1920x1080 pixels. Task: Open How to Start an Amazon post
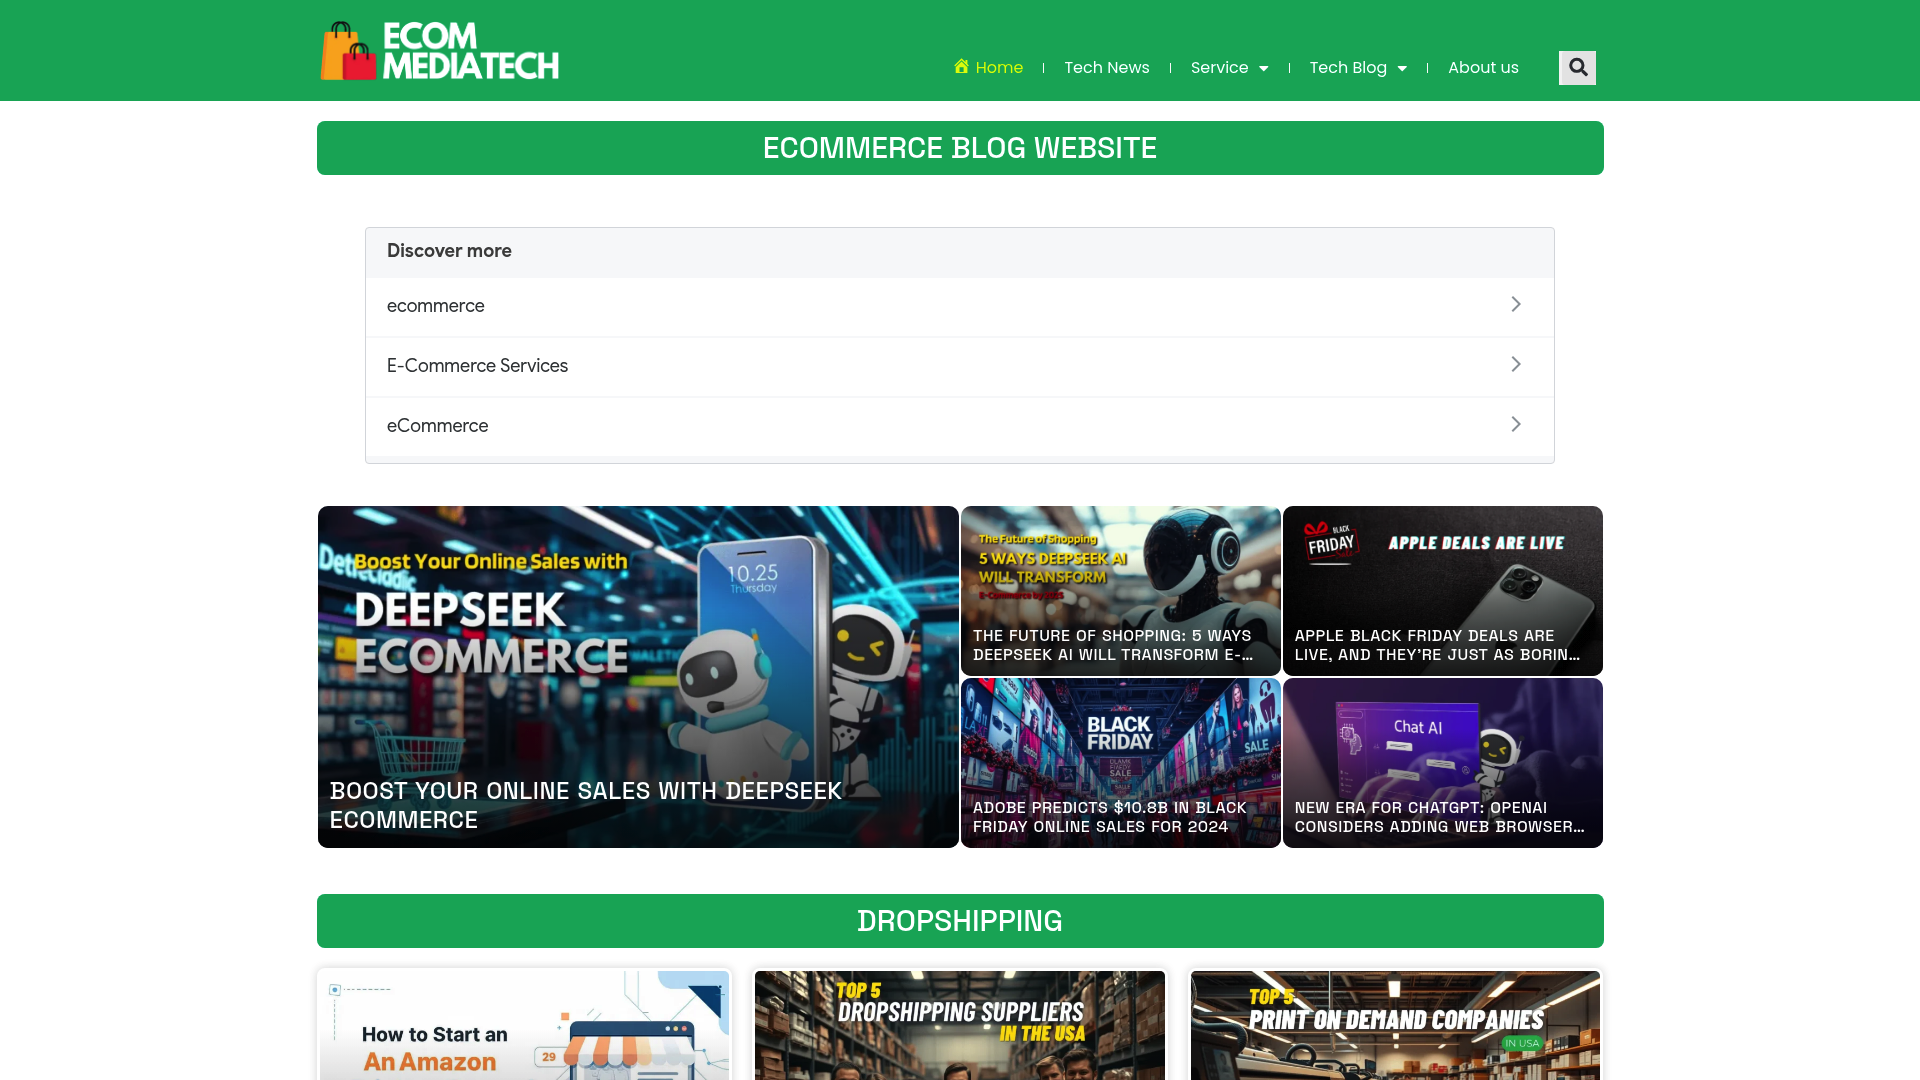point(524,1025)
